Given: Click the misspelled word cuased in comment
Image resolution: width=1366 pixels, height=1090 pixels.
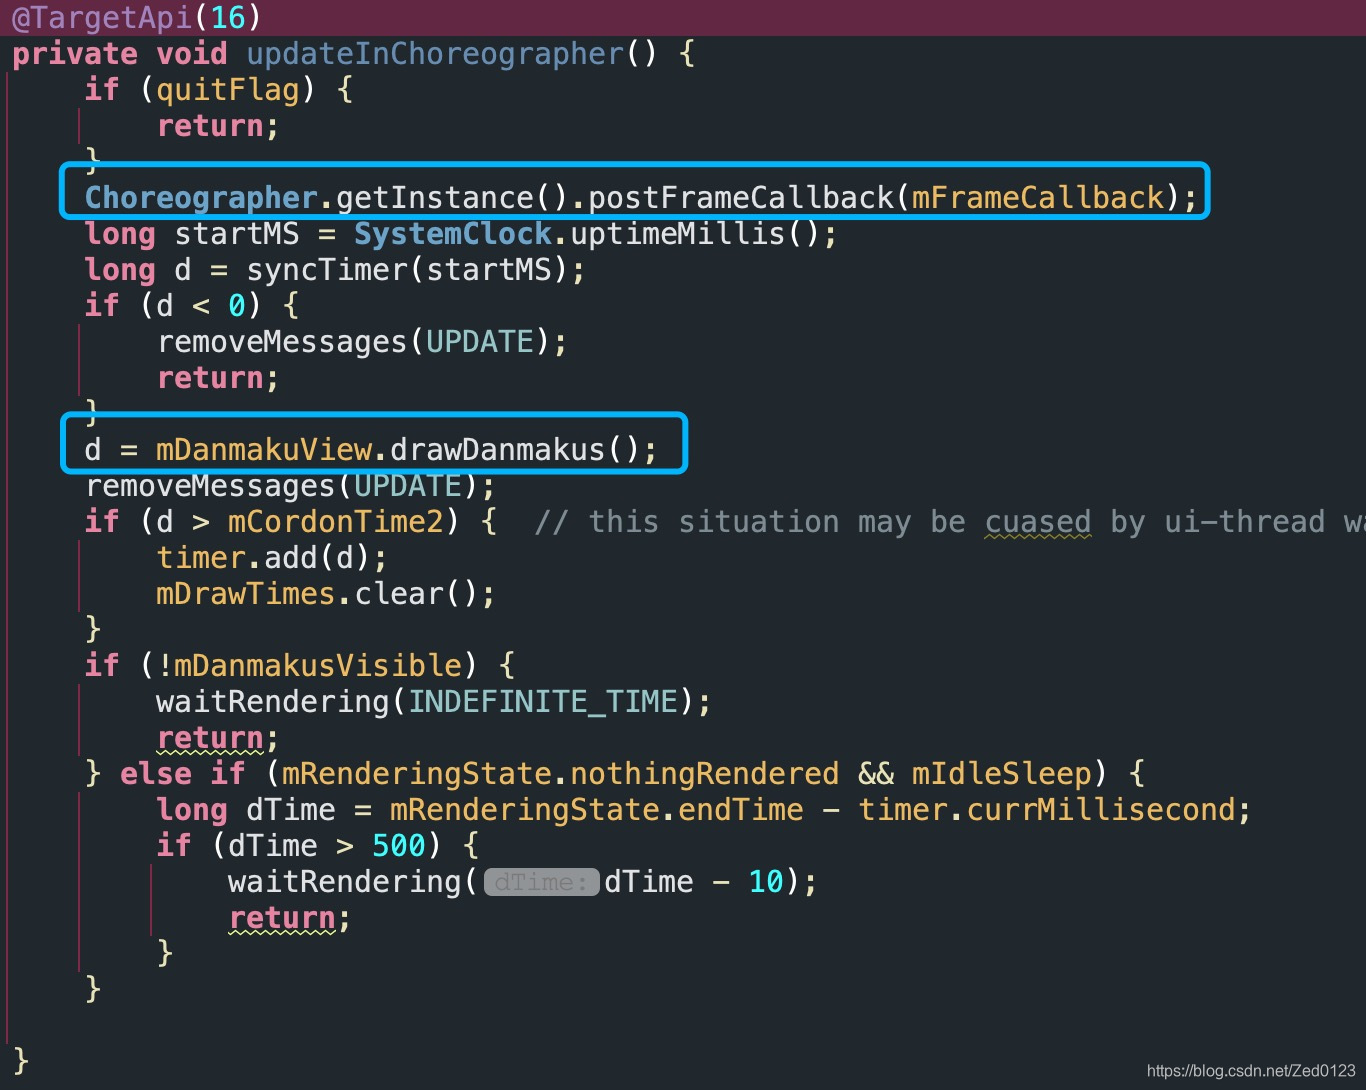Looking at the screenshot, I should (x=1038, y=522).
